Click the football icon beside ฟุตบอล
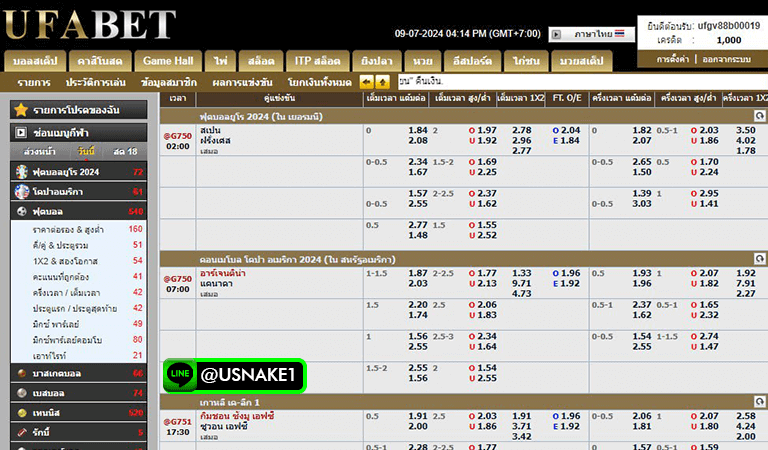Screen dimensions: 768x450 pos(22,212)
